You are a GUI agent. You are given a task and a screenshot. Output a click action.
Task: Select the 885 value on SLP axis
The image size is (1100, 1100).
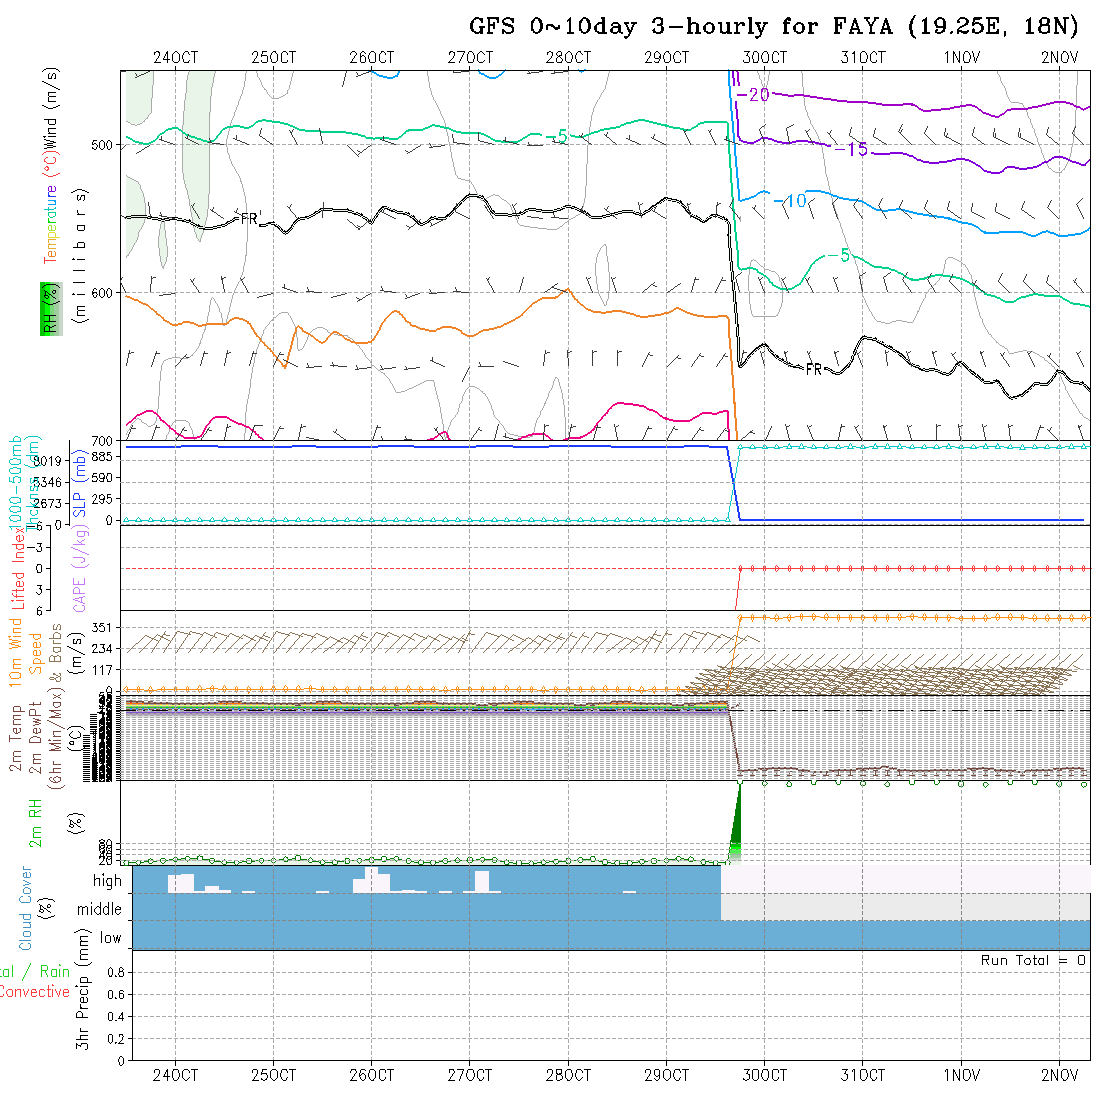pos(101,457)
